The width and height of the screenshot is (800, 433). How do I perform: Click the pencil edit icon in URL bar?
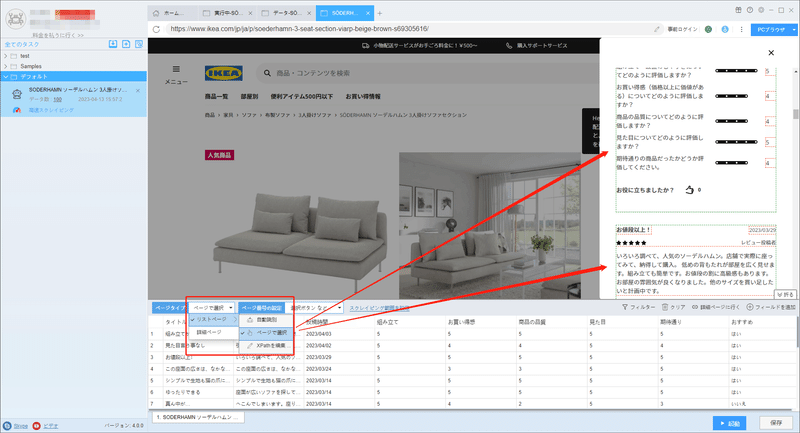tap(657, 29)
